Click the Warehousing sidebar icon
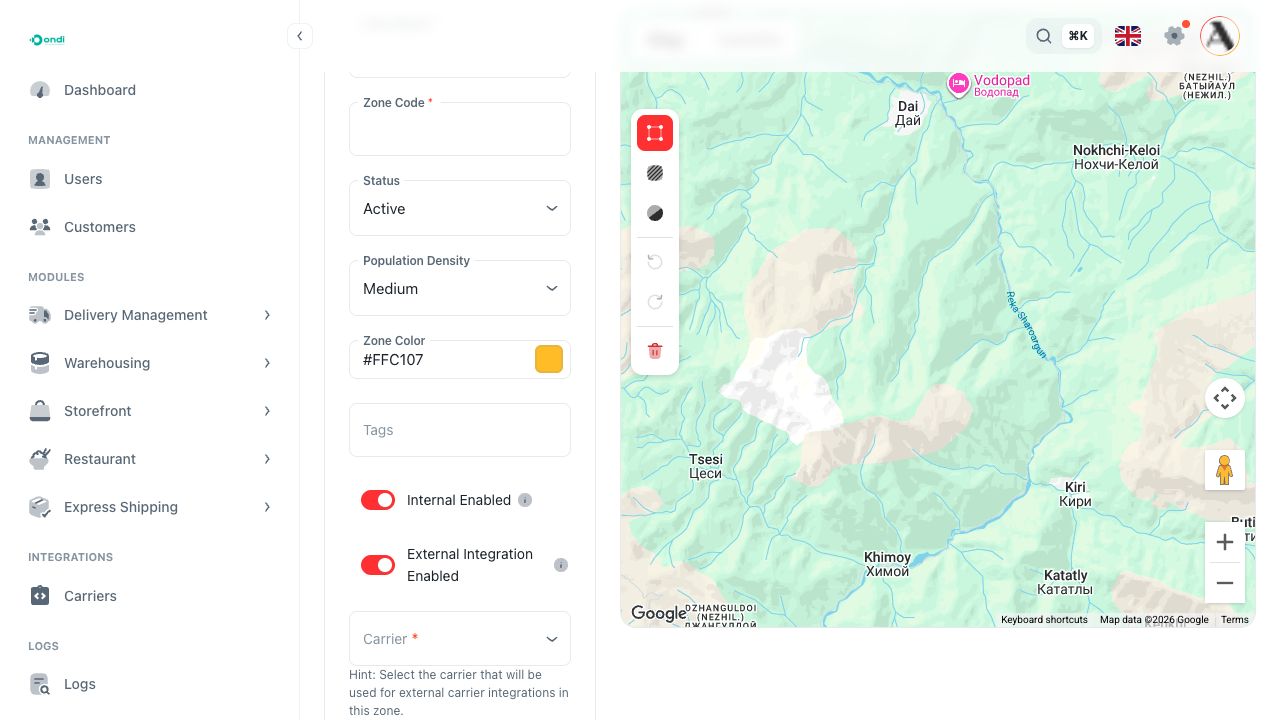Screen dimensions: 1280x720 click(40, 363)
